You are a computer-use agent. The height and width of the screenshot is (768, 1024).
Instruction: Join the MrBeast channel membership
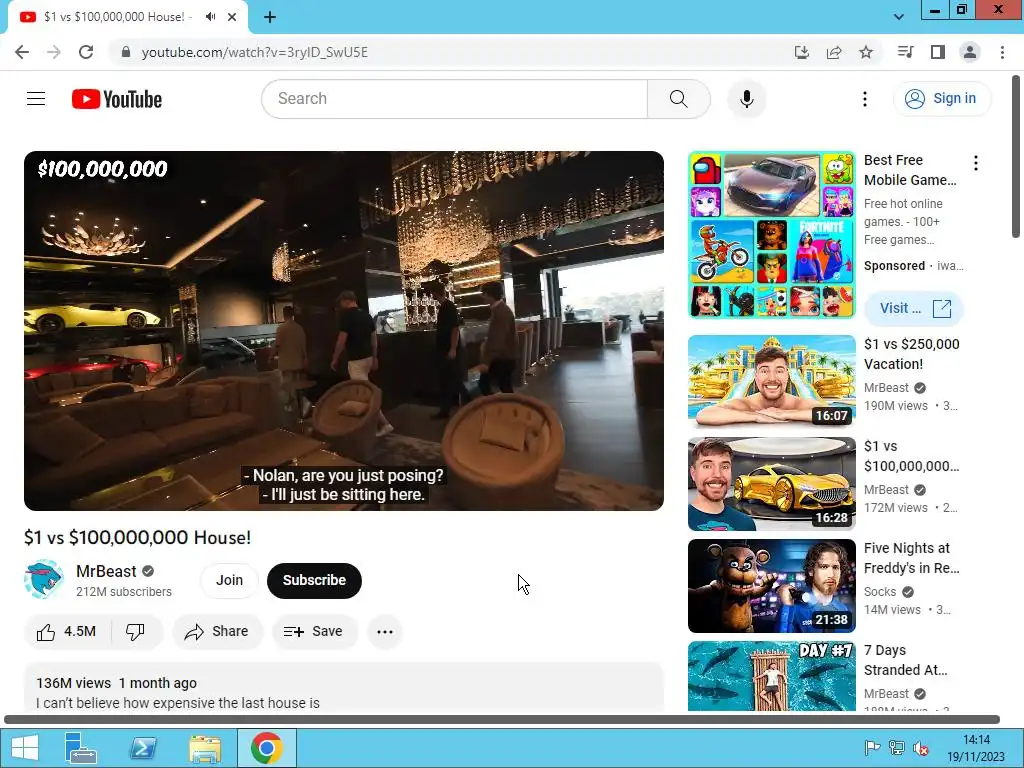point(229,580)
